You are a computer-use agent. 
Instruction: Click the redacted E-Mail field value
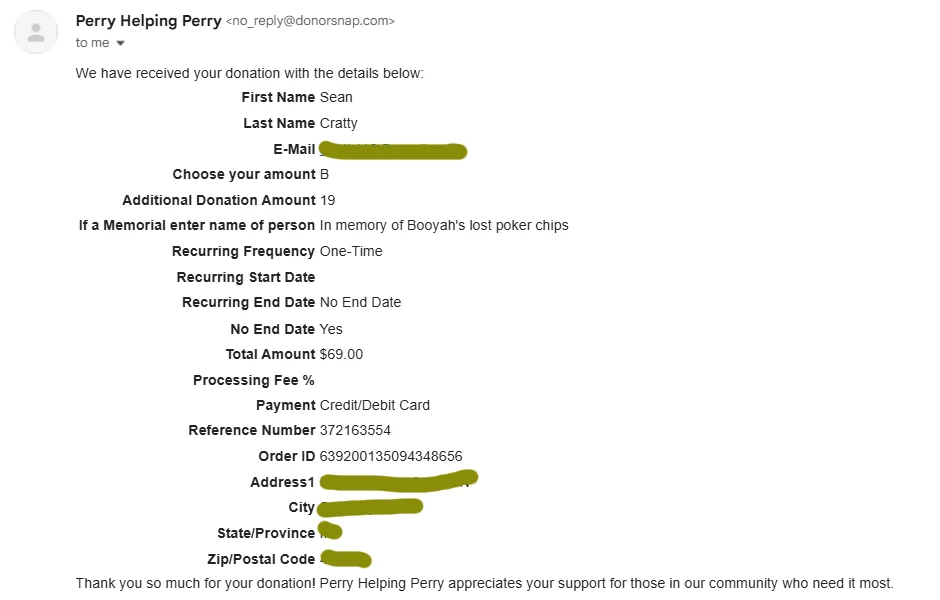coord(393,150)
